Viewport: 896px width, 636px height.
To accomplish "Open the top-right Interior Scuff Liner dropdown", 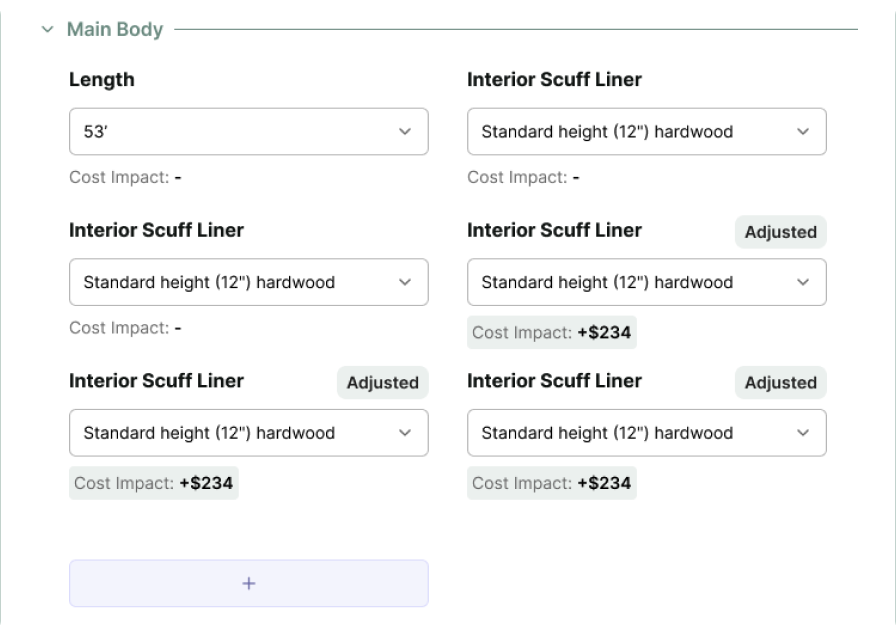I will [x=630, y=132].
